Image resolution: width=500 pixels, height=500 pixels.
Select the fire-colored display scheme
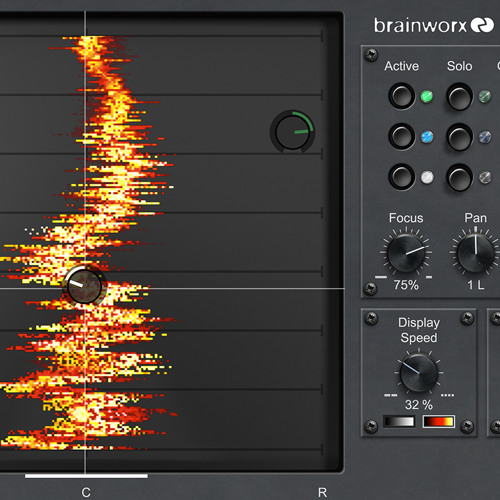(x=439, y=421)
